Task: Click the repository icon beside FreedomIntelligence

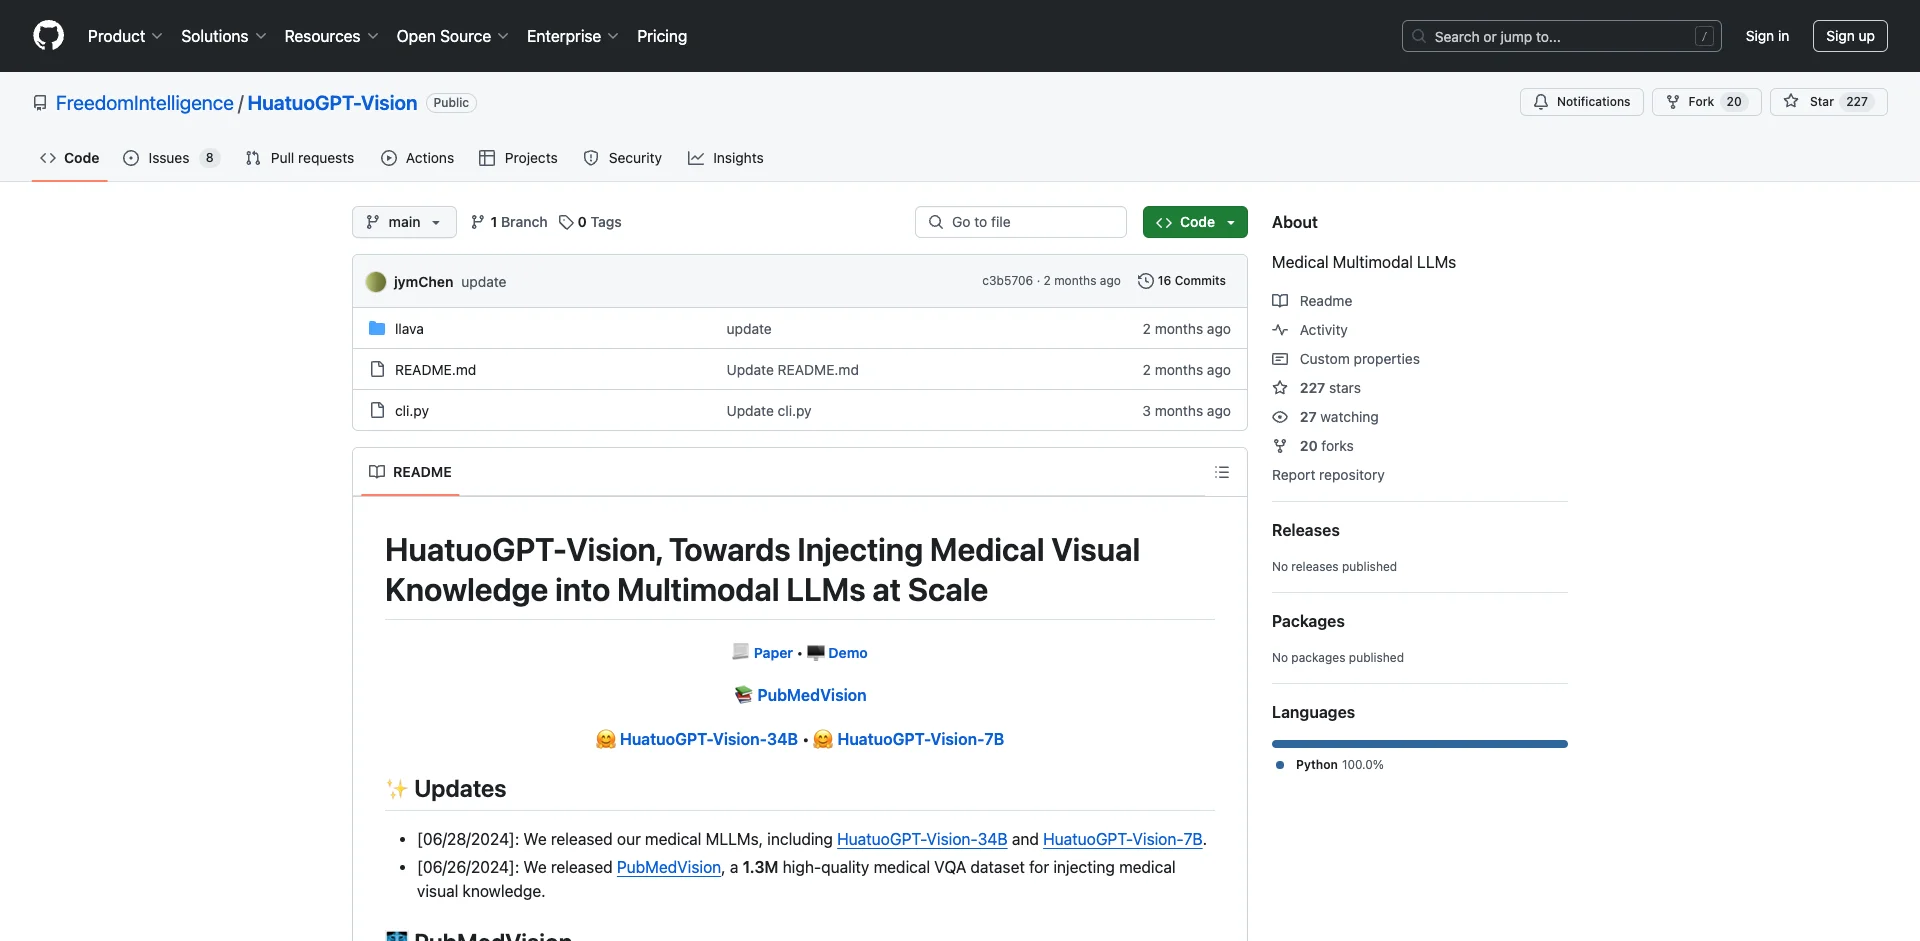Action: tap(40, 103)
